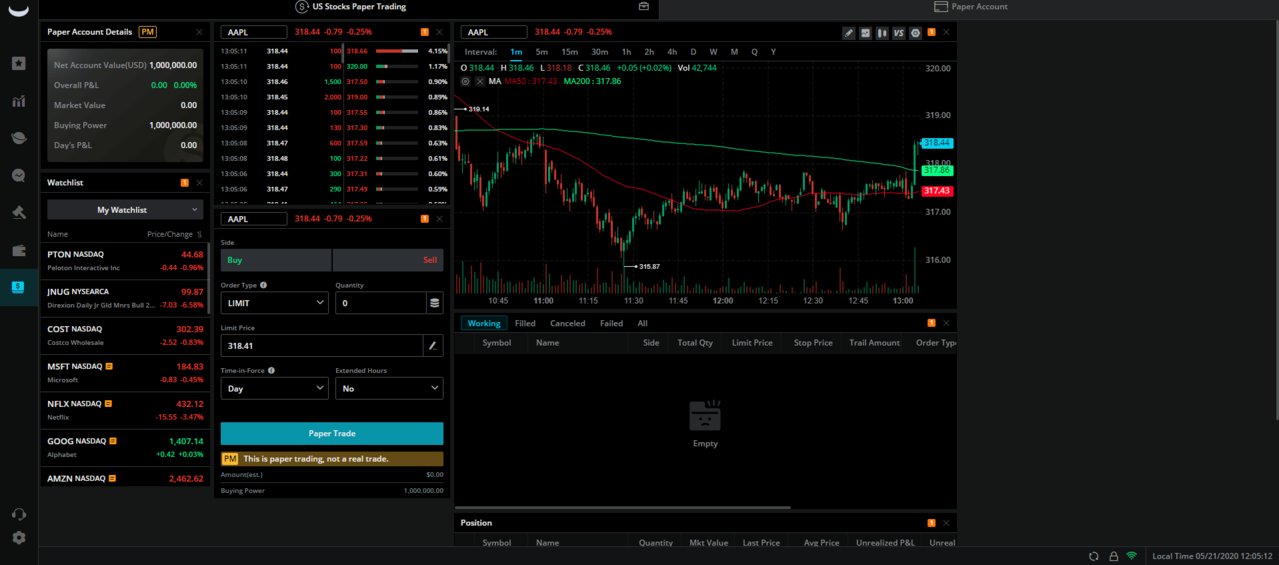
Task: Click the network signal icon in status bar
Action: pyautogui.click(x=1132, y=556)
